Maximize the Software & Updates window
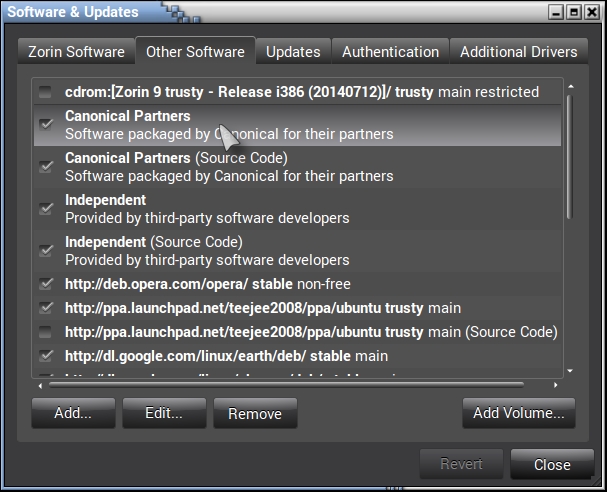 [574, 12]
